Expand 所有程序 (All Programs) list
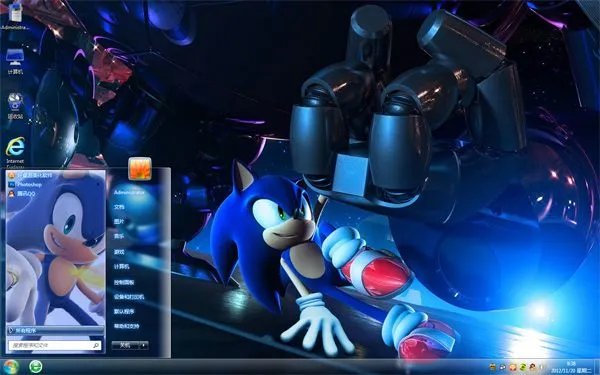600x375 pixels. (55, 330)
